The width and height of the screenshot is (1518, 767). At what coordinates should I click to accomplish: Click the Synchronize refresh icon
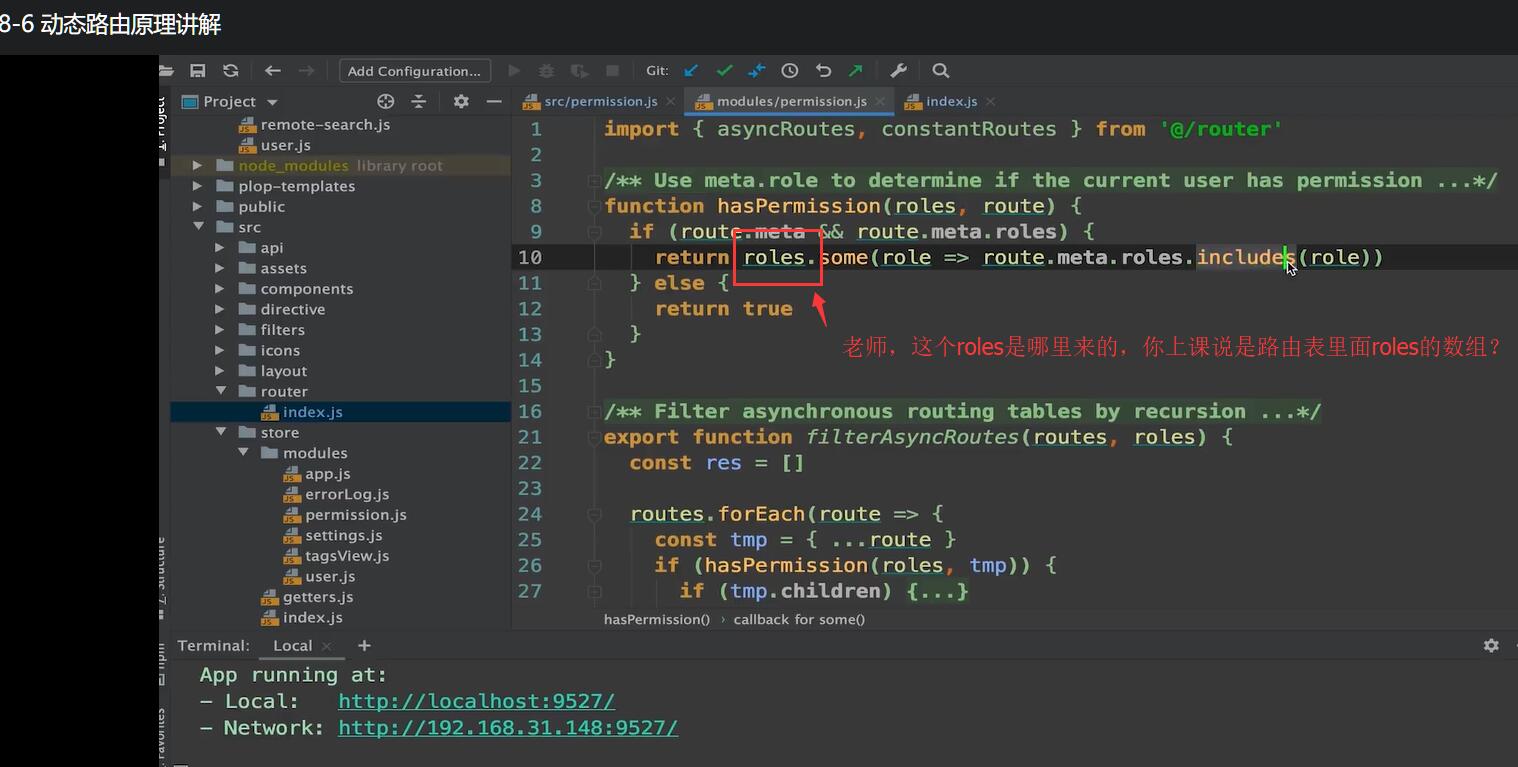[231, 71]
